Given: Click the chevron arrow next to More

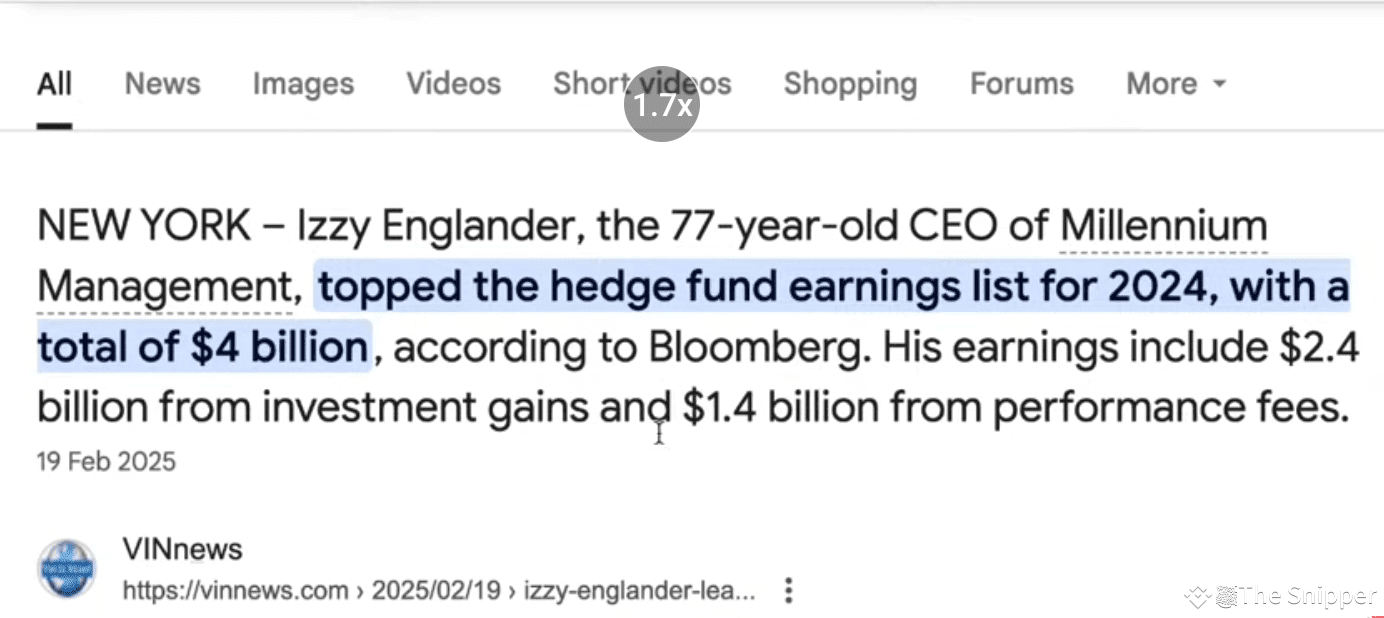Looking at the screenshot, I should tap(1219, 86).
